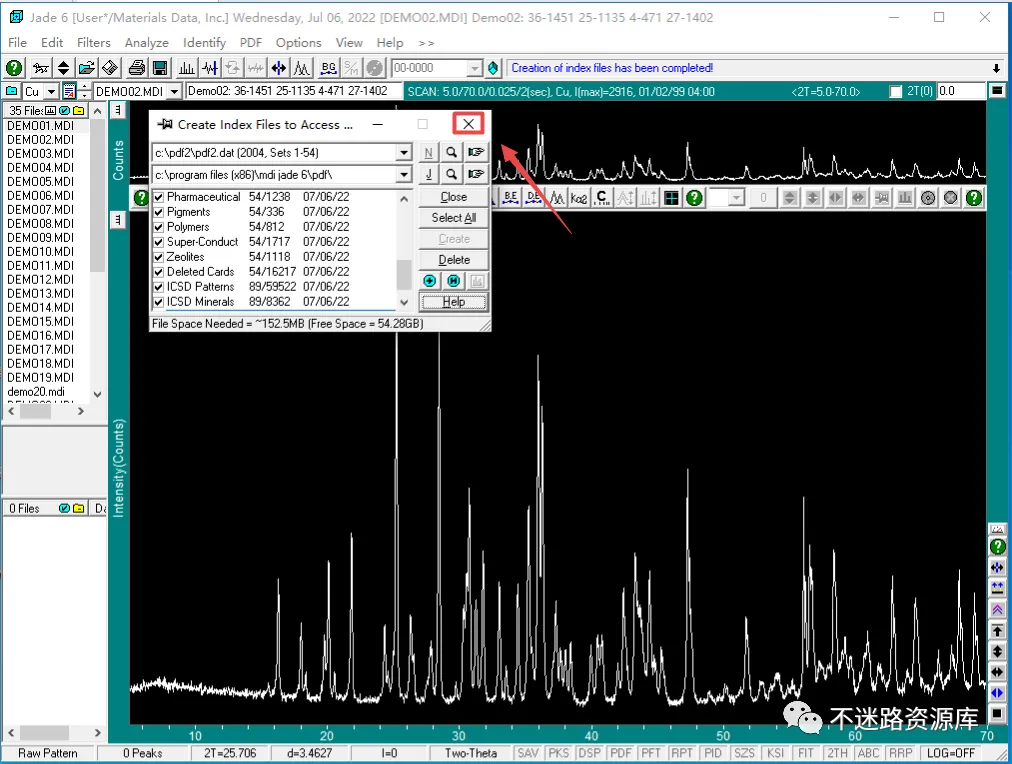Uncheck the ICSD Patterns checkbox
This screenshot has height=764, width=1012.
coord(159,286)
